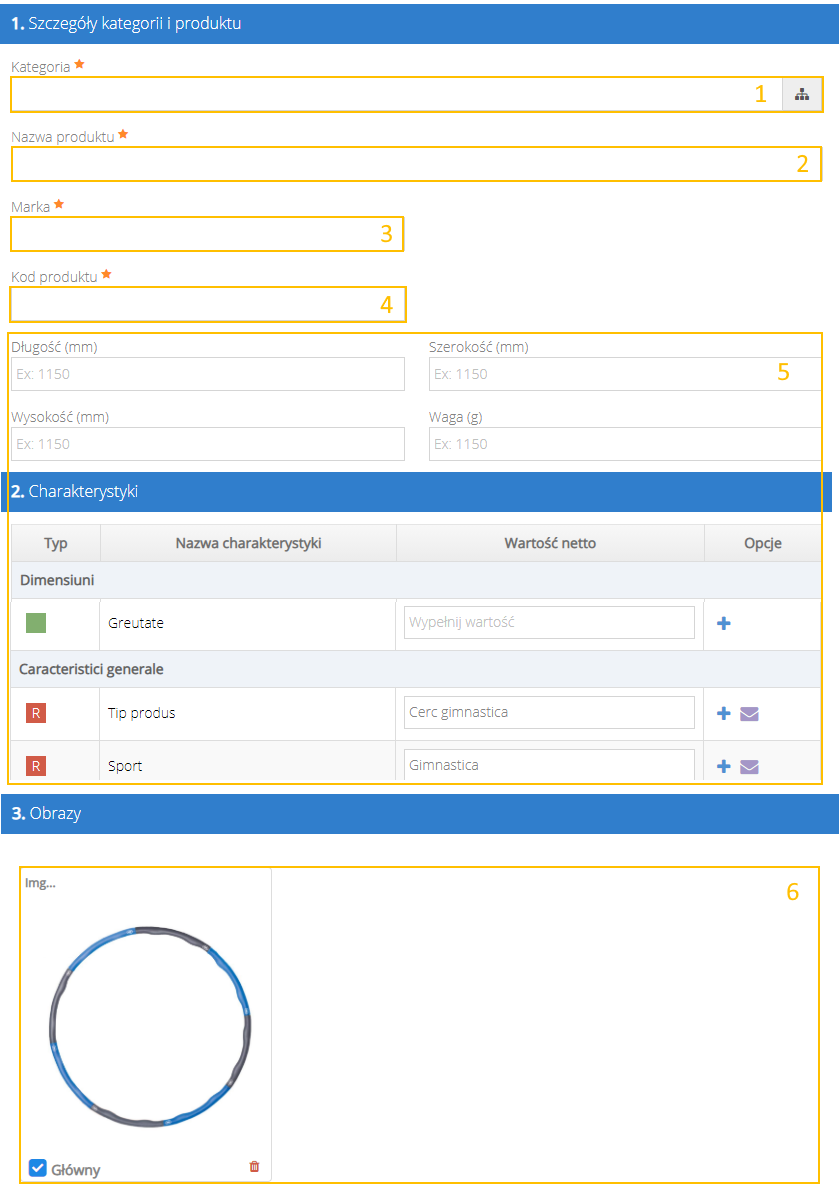Screen dimensions: 840x1200
Task: Click into the Waga (g) field
Action: (x=625, y=444)
